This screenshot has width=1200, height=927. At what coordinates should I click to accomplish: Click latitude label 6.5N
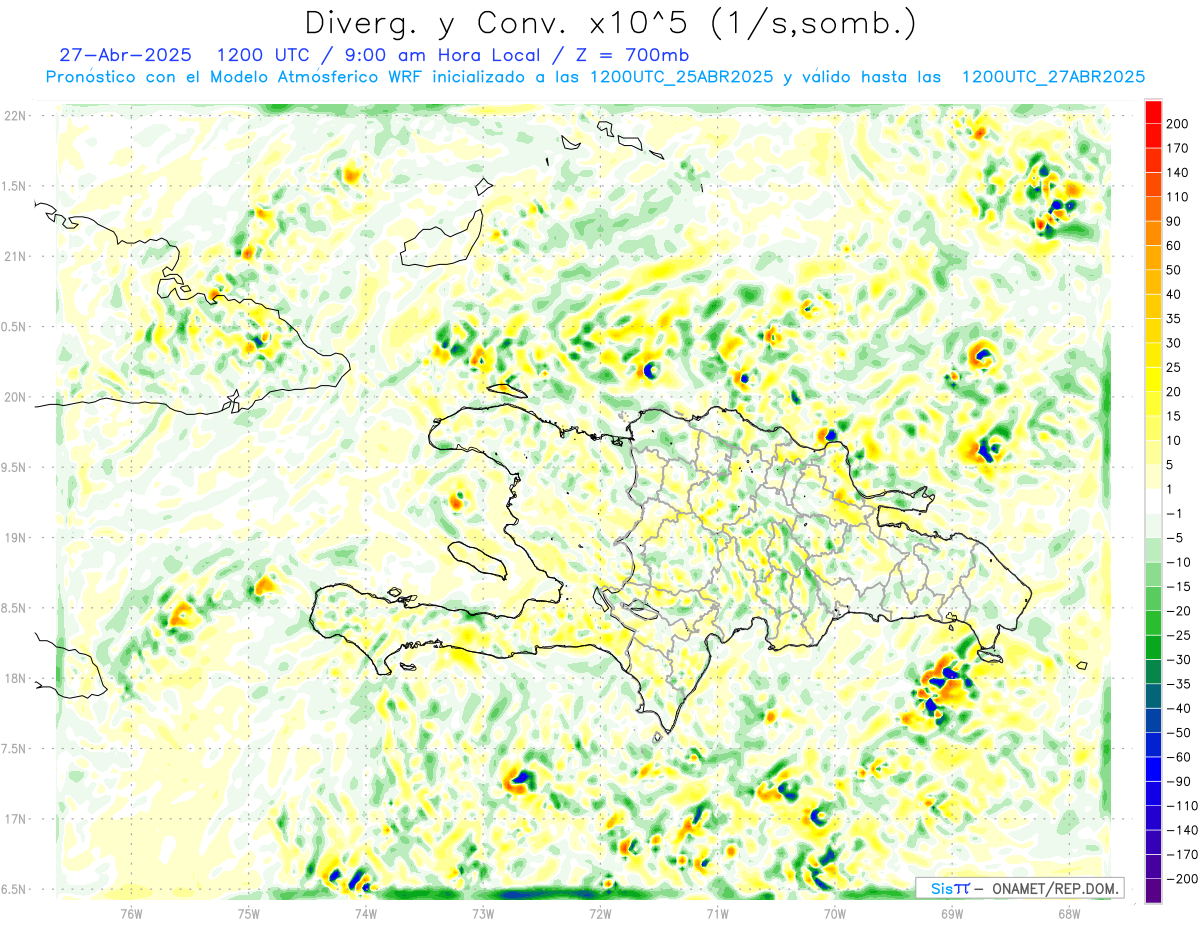tap(15, 889)
